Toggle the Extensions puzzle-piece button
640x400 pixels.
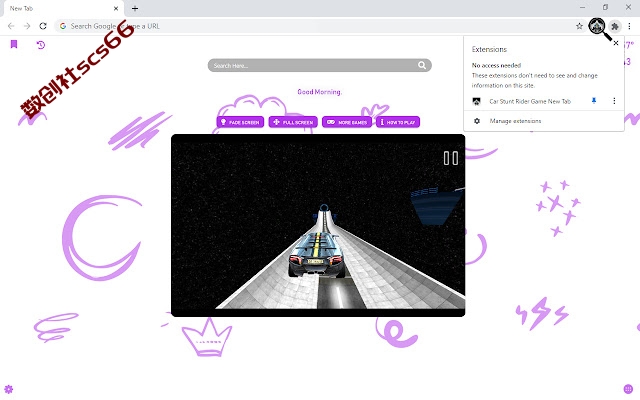[615, 26]
